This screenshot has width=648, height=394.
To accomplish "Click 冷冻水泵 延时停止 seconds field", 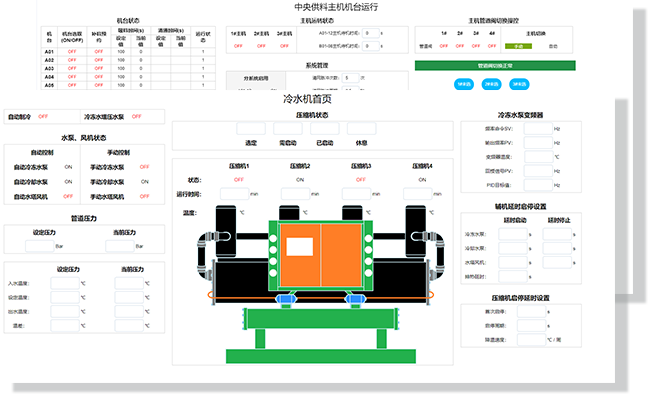I will click(x=557, y=234).
